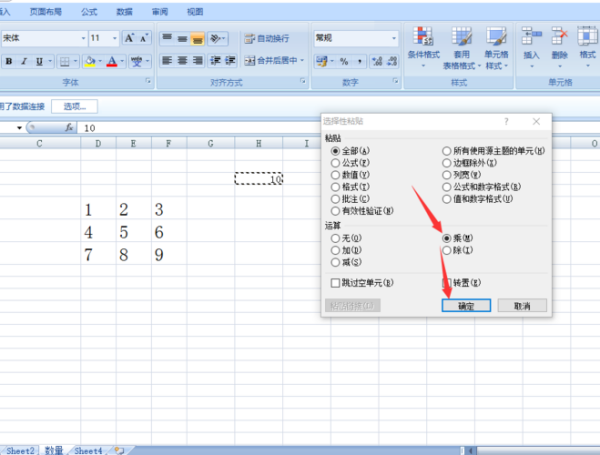Viewport: 600px width, 455px height.
Task: Select Add (加) operation radio
Action: tap(335, 250)
